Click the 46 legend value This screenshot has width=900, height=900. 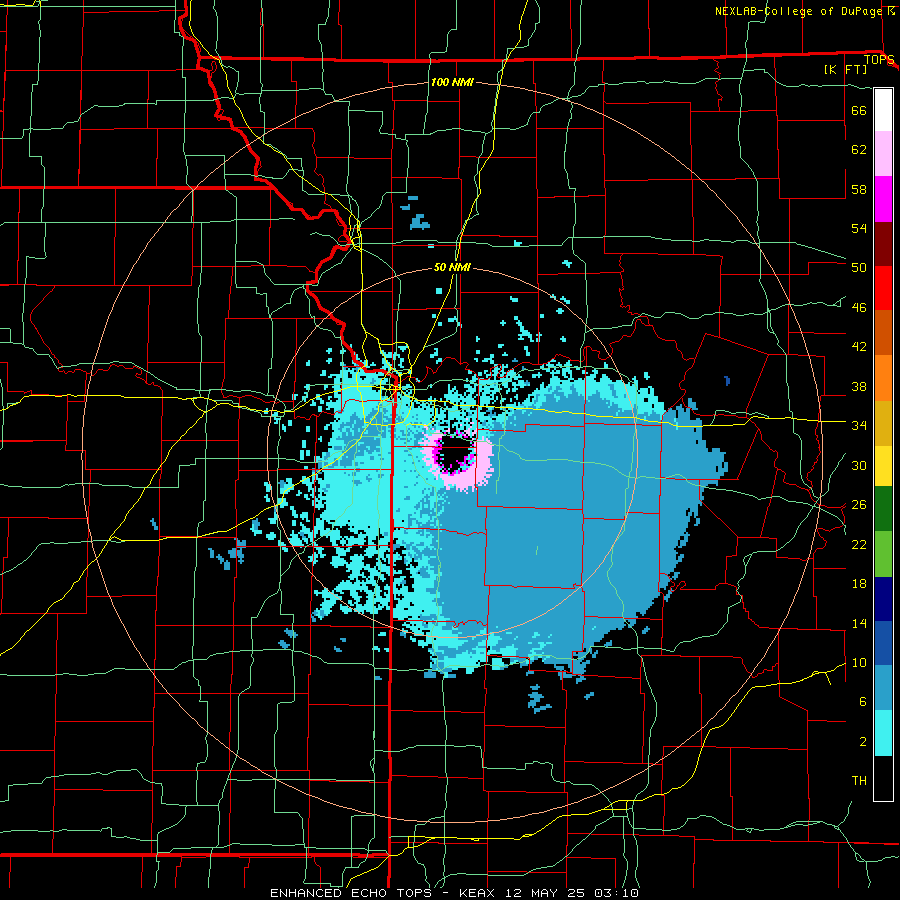pos(859,308)
